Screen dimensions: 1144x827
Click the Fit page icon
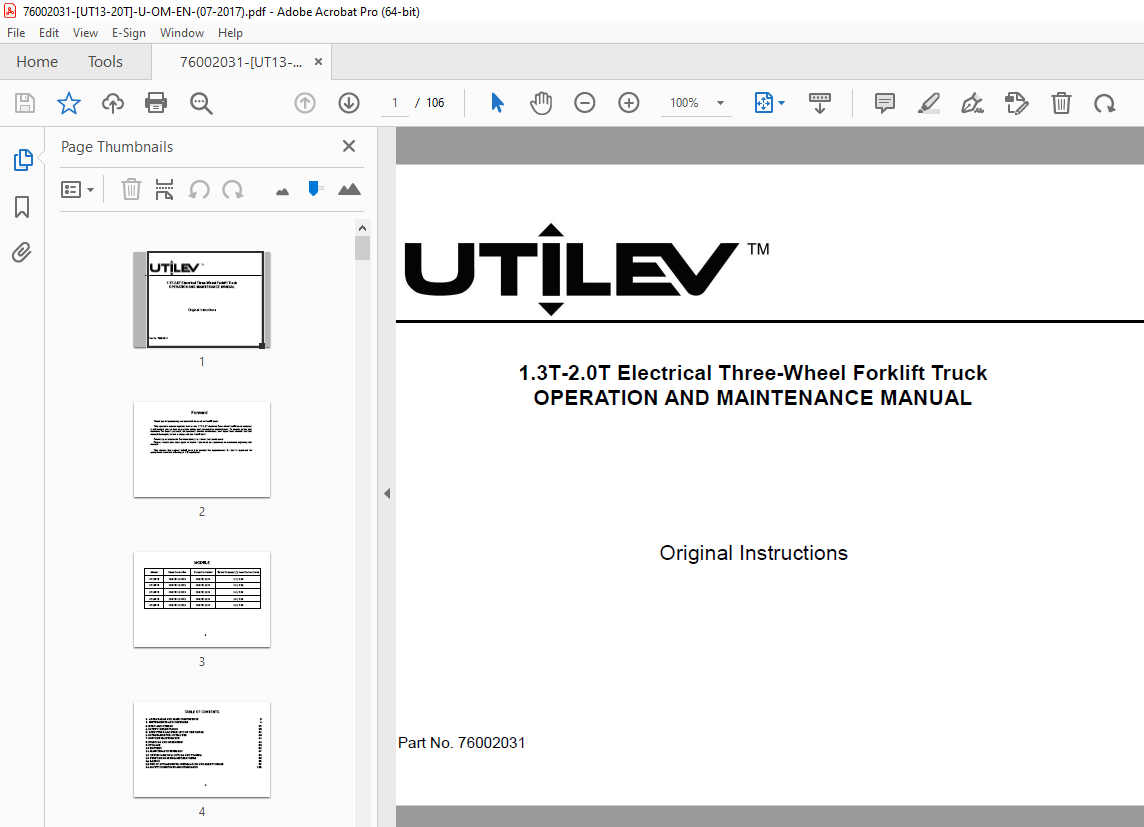point(763,103)
